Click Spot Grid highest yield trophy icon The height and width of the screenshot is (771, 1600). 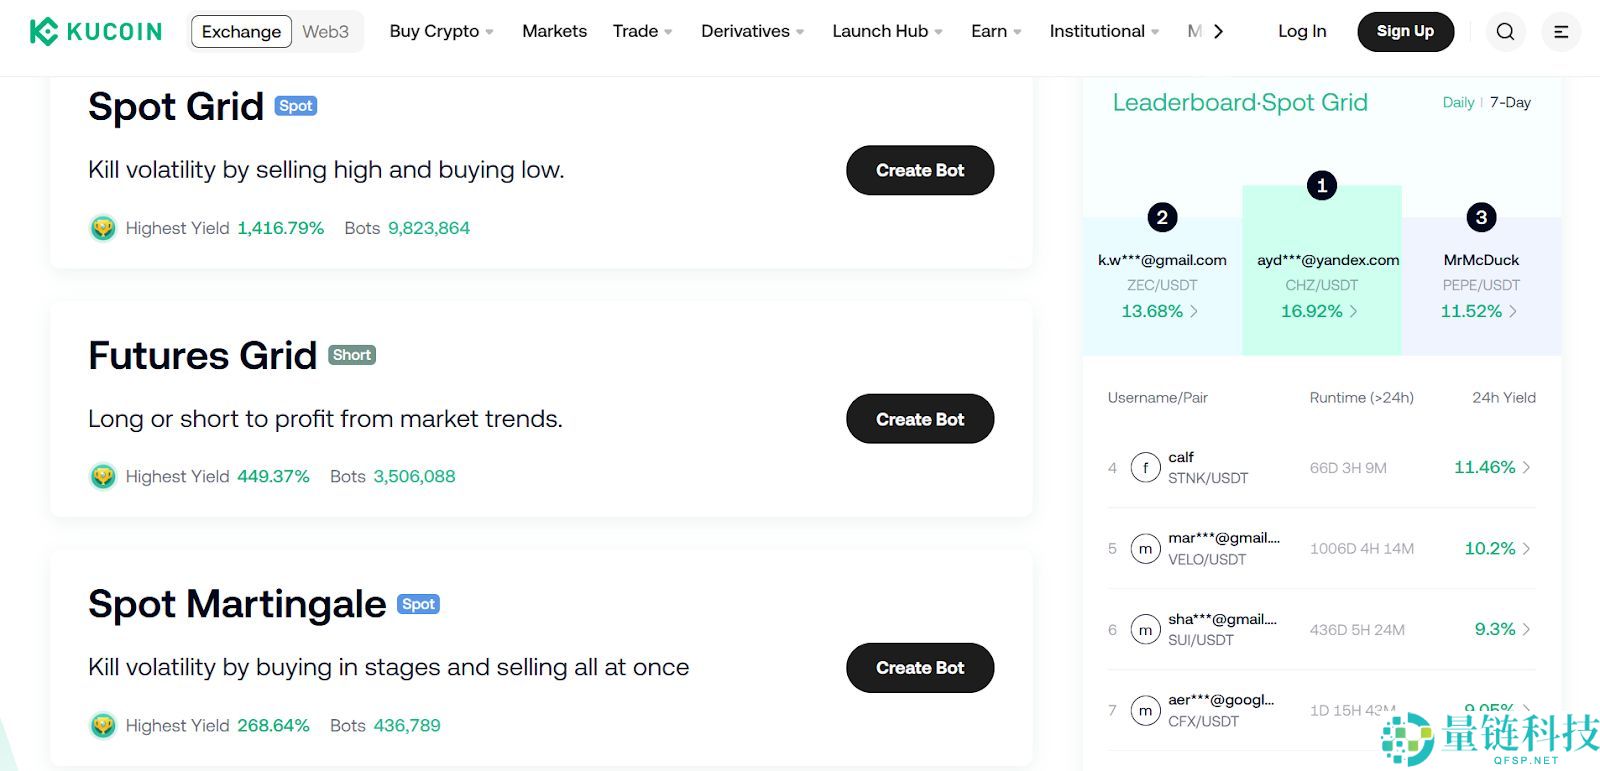pyautogui.click(x=103, y=228)
